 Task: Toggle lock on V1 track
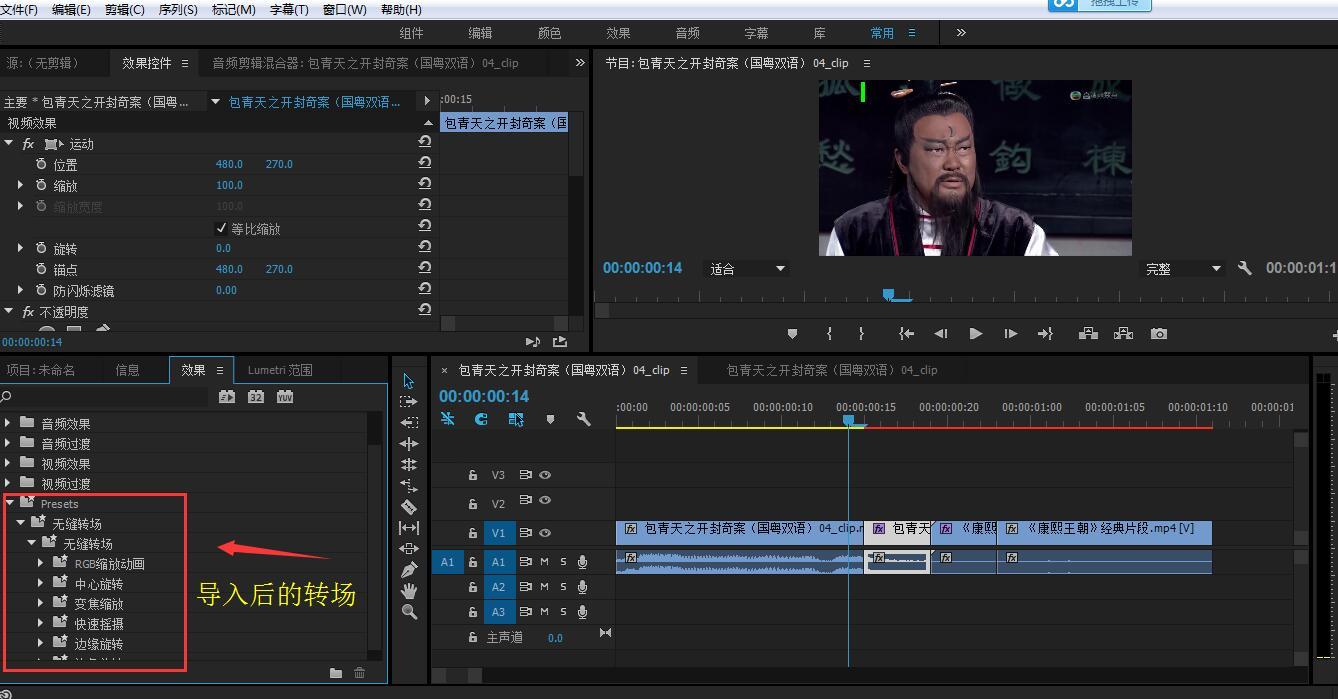click(473, 533)
